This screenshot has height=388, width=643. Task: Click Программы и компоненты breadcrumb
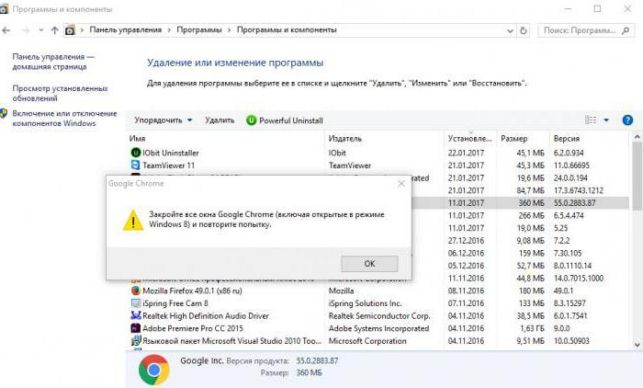tap(287, 30)
